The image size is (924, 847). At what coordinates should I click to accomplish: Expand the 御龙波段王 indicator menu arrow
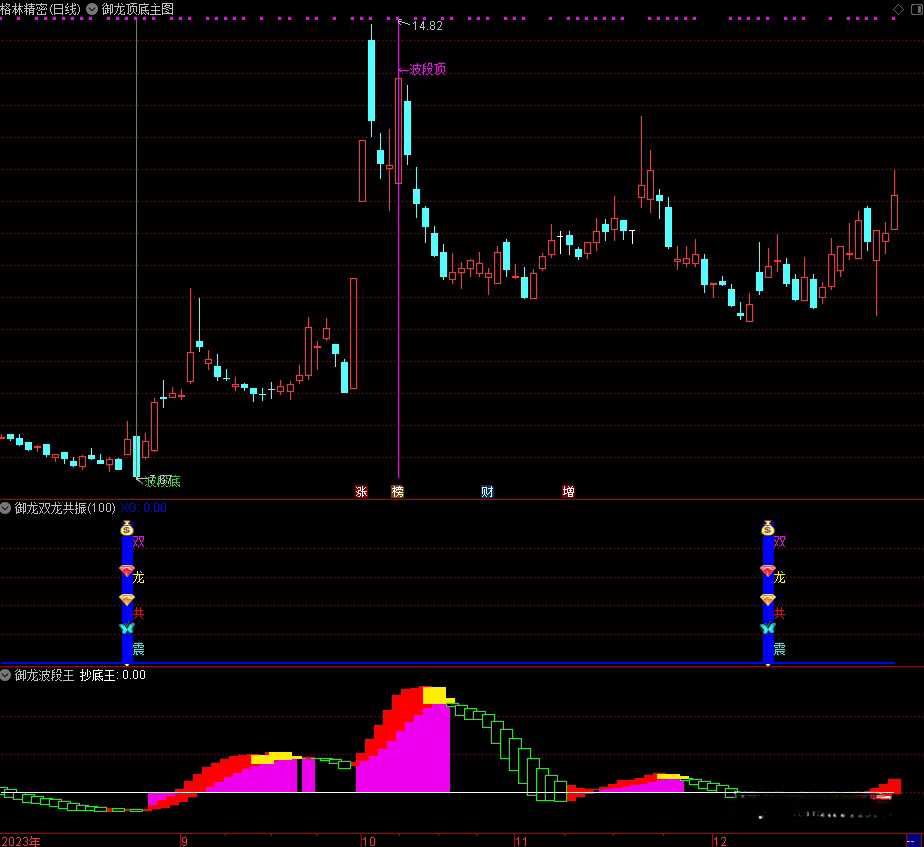[7, 675]
